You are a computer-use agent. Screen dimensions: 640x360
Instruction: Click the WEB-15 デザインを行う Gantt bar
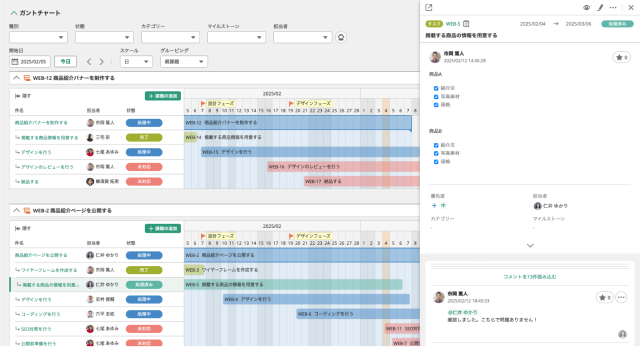tap(310, 152)
